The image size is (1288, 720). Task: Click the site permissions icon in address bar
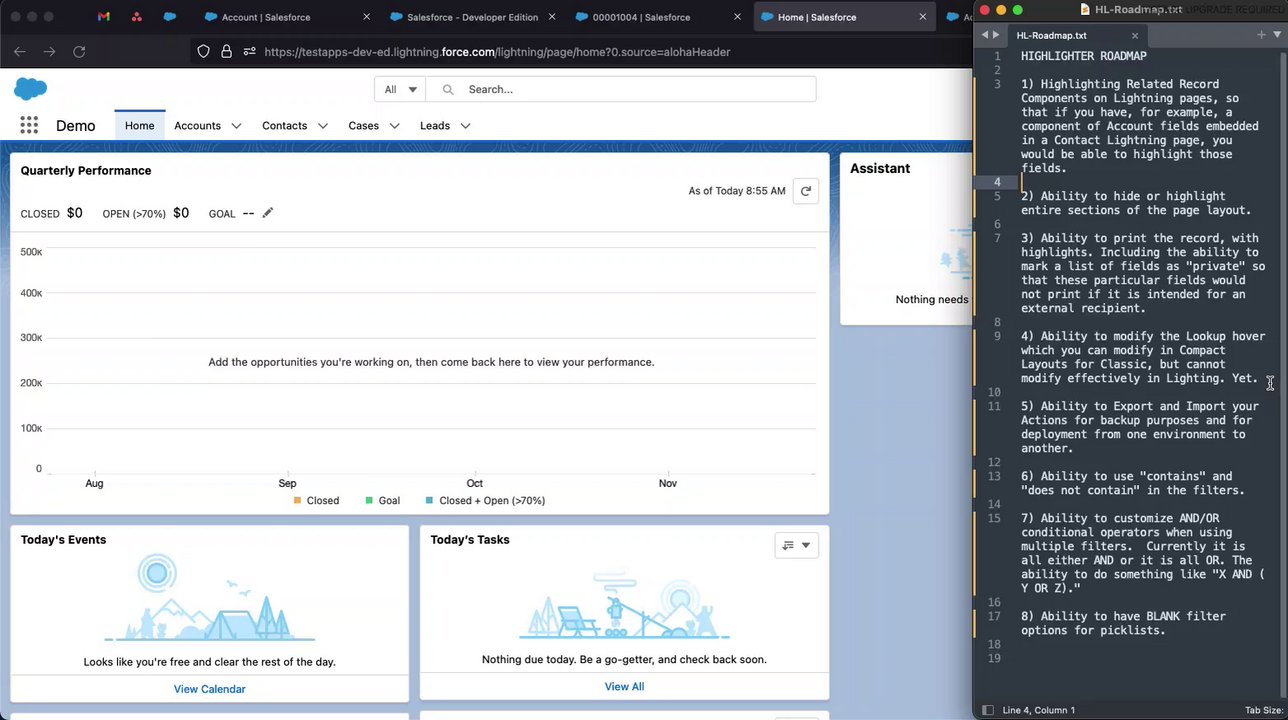point(249,51)
